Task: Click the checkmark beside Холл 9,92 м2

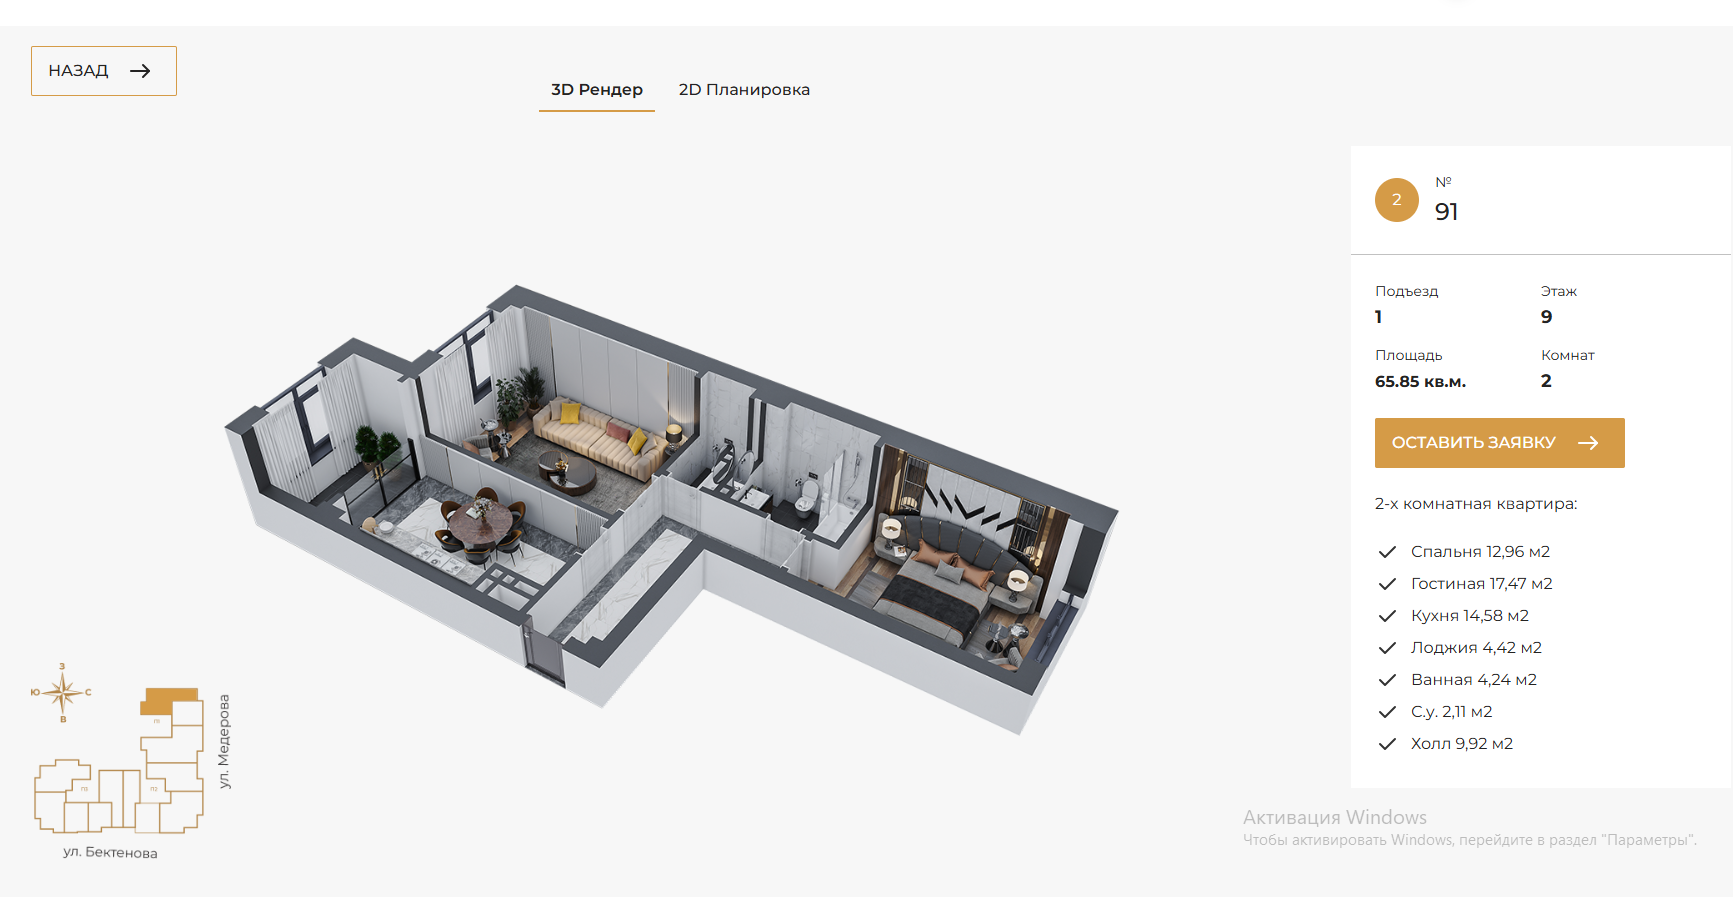Action: 1387,744
